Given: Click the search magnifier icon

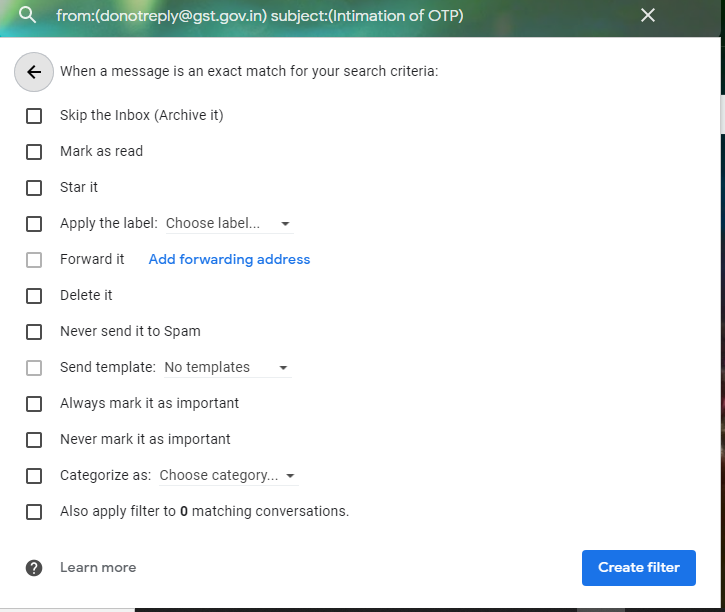Looking at the screenshot, I should 28,16.
